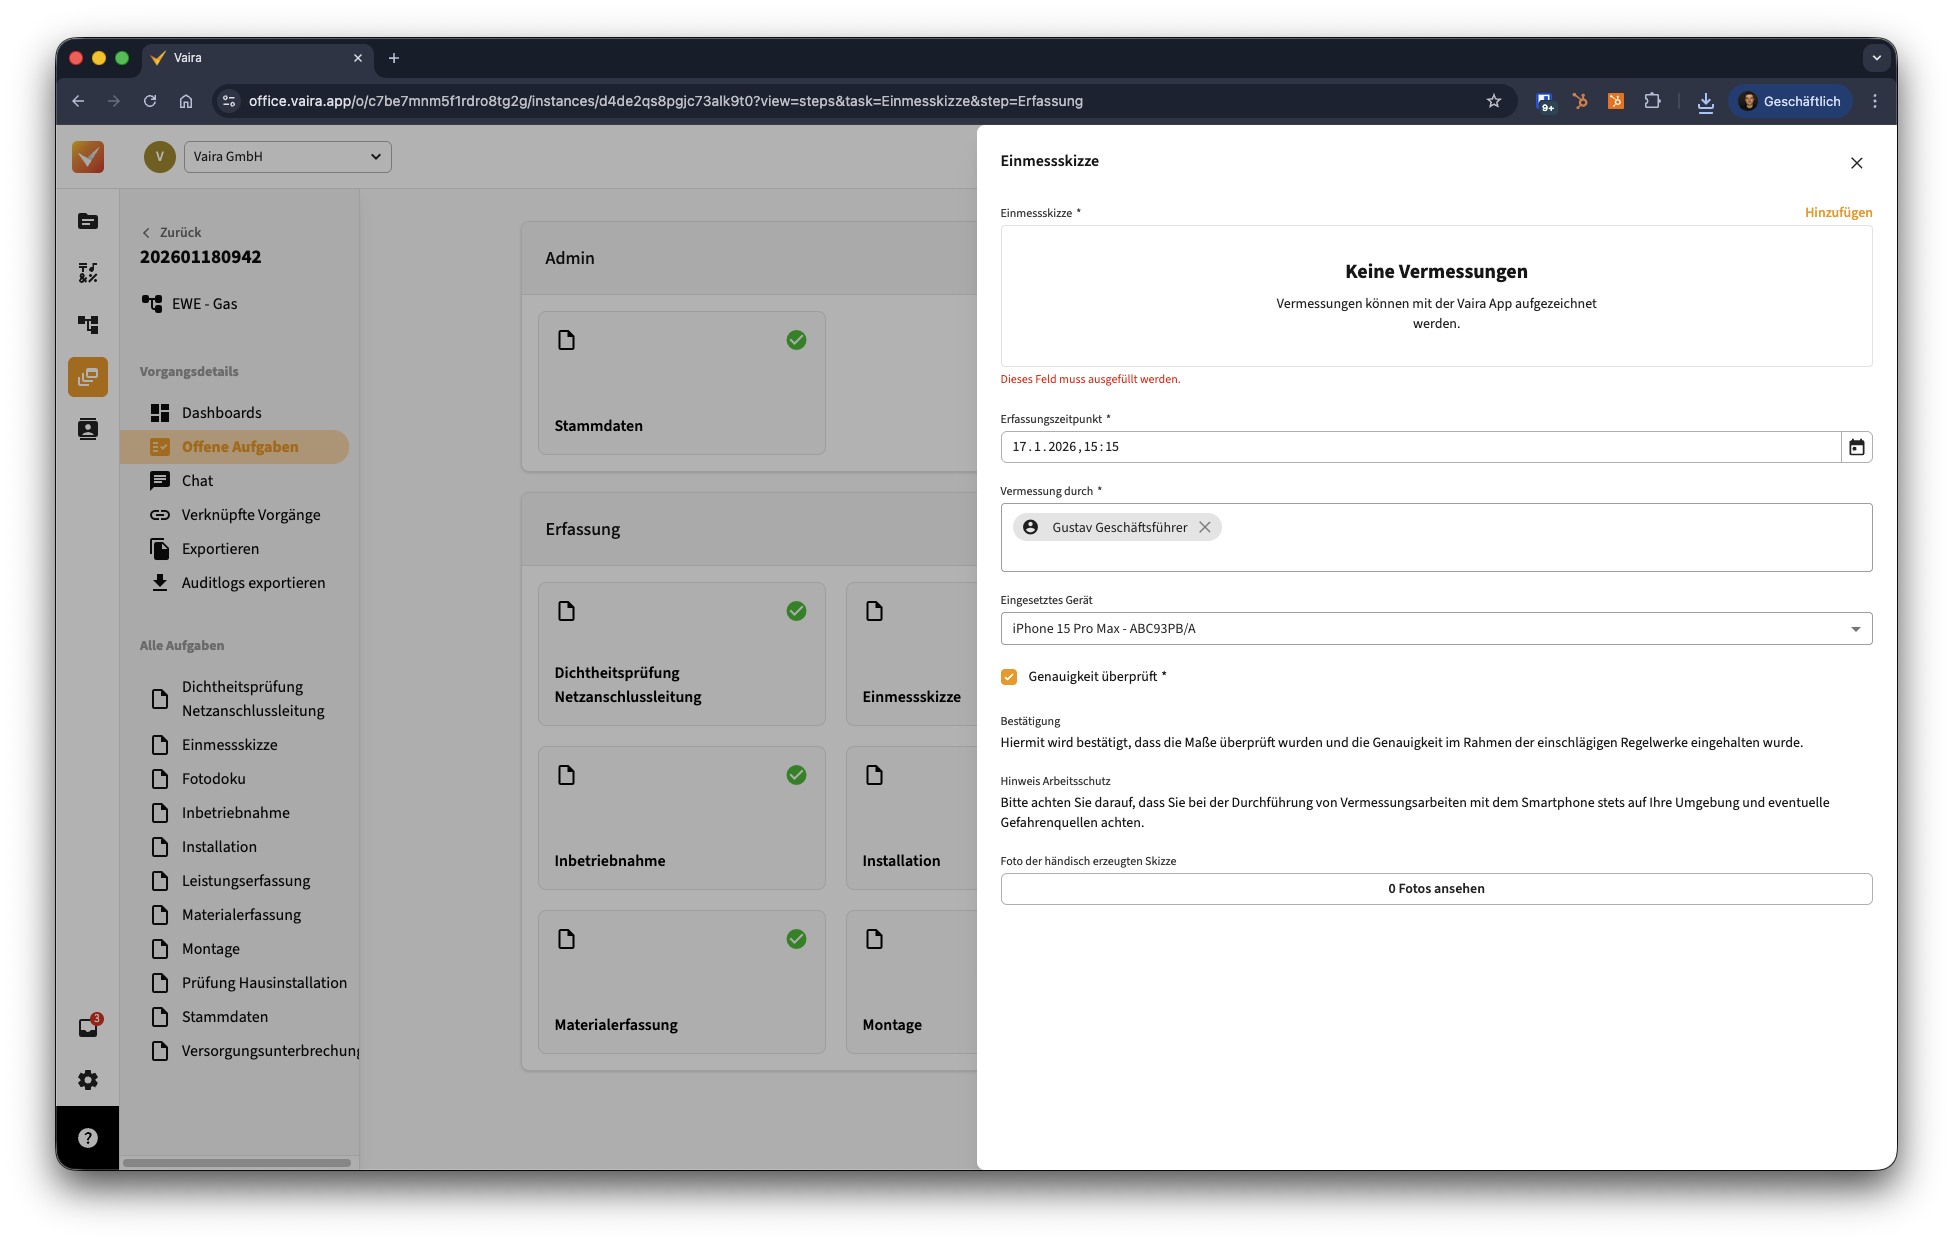Click the 0 Fotos ansehen button

1436,889
